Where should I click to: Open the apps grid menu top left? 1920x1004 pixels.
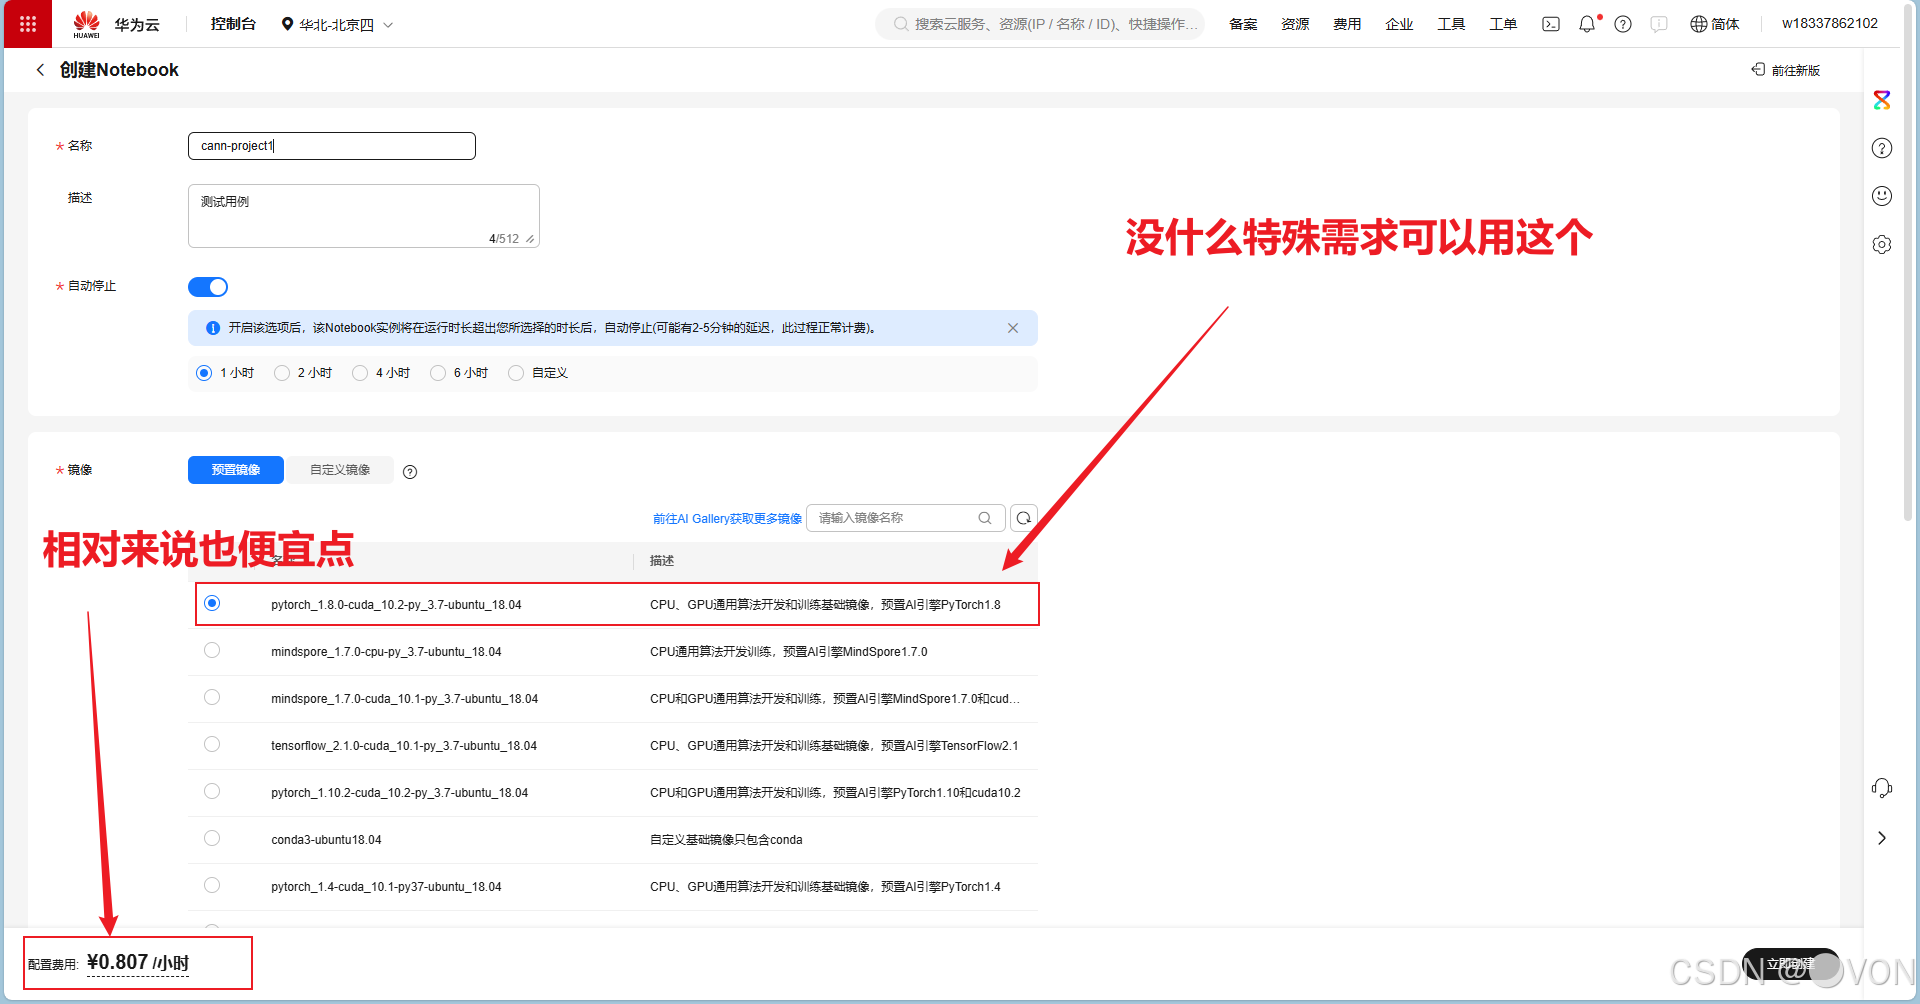27,24
